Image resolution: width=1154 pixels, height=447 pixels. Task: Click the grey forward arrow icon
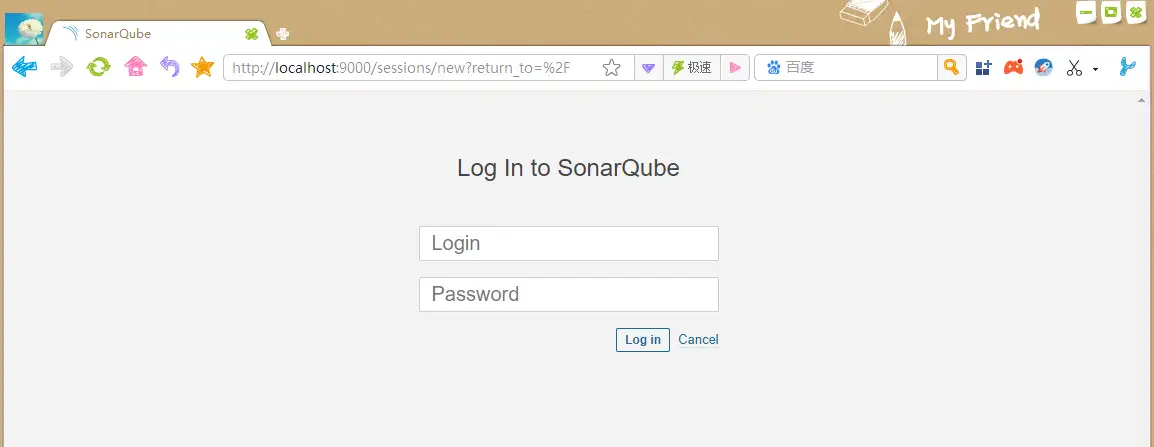[62, 68]
